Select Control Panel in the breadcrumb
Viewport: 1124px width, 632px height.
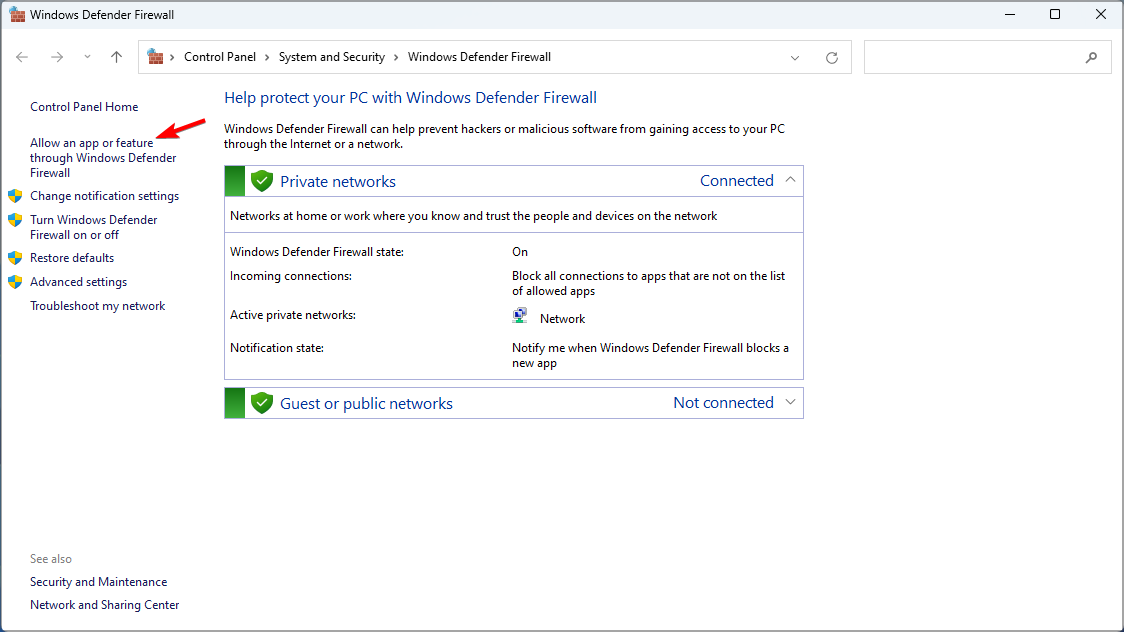pos(221,57)
